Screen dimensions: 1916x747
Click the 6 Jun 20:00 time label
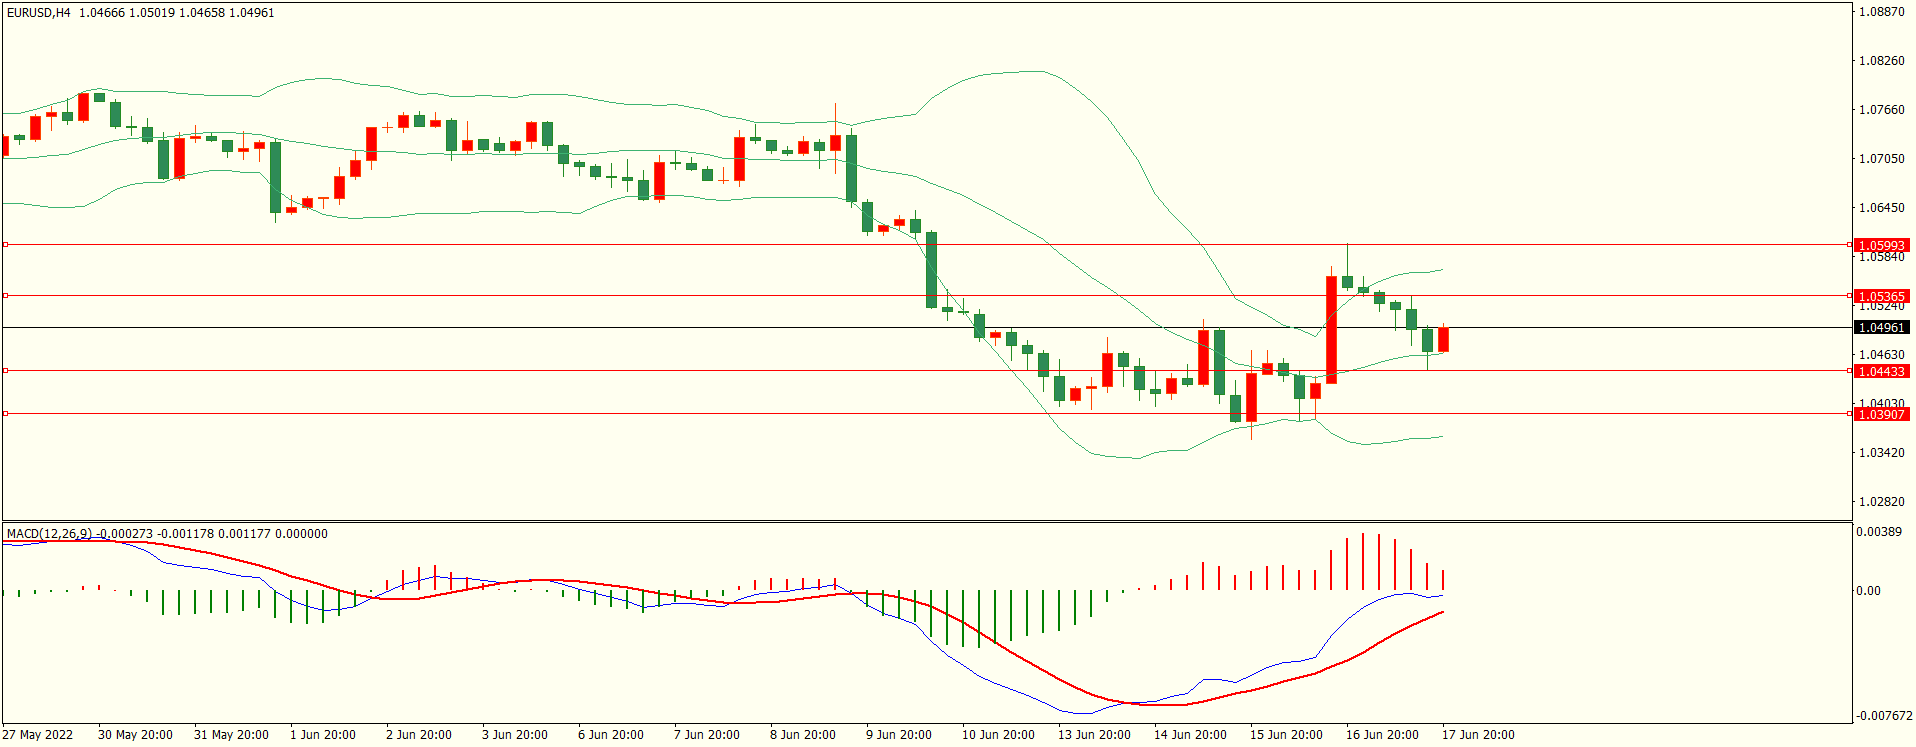click(611, 735)
